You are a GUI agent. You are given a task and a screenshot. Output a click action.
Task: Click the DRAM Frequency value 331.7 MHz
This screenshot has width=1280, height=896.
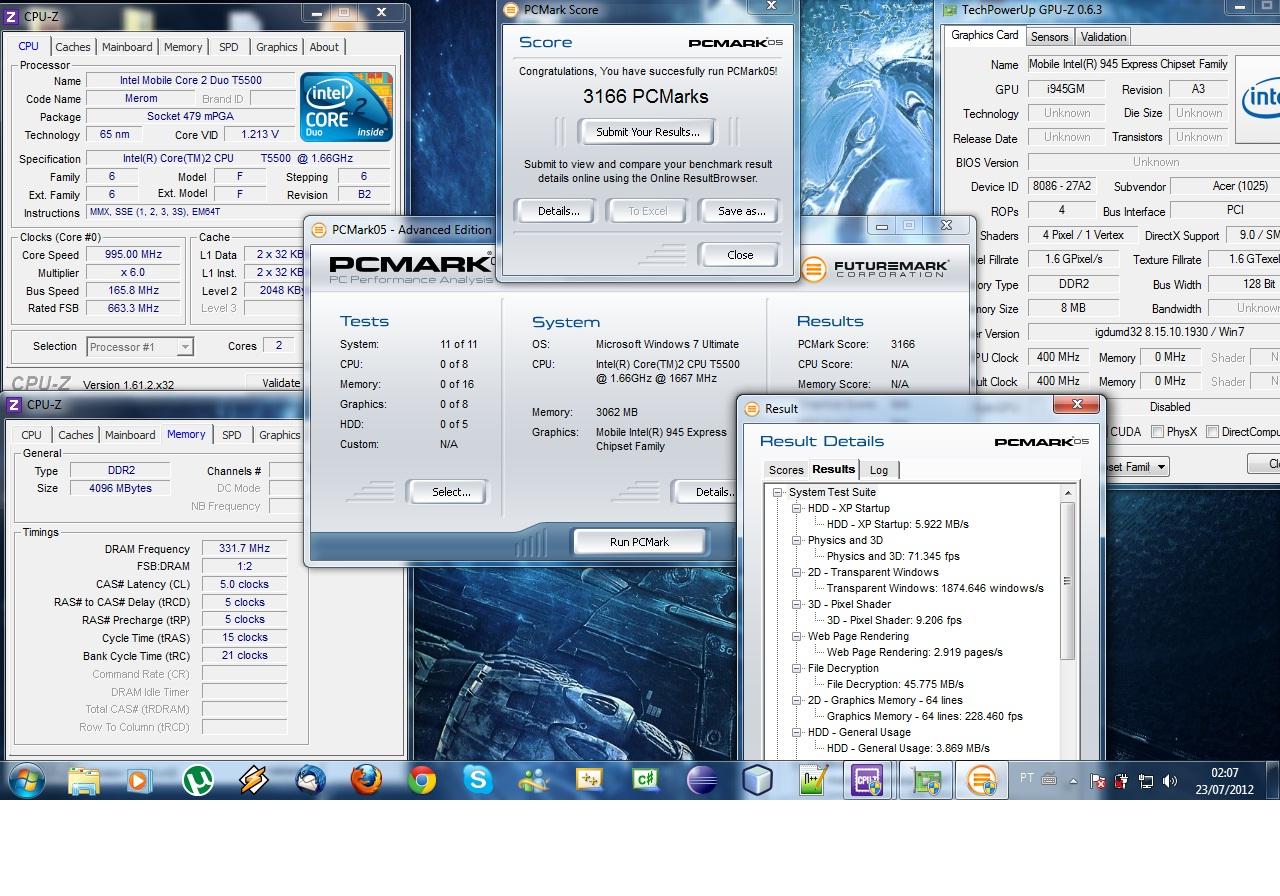click(244, 549)
